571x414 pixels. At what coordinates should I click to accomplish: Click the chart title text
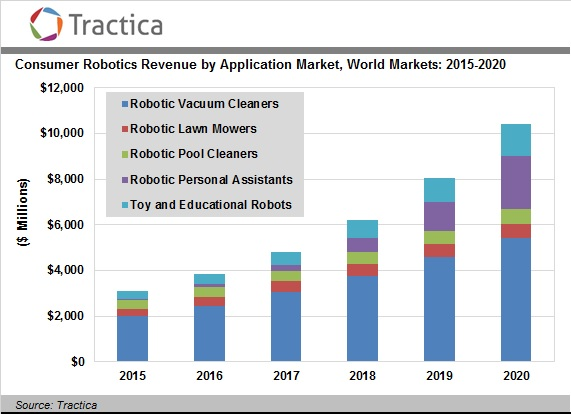260,64
